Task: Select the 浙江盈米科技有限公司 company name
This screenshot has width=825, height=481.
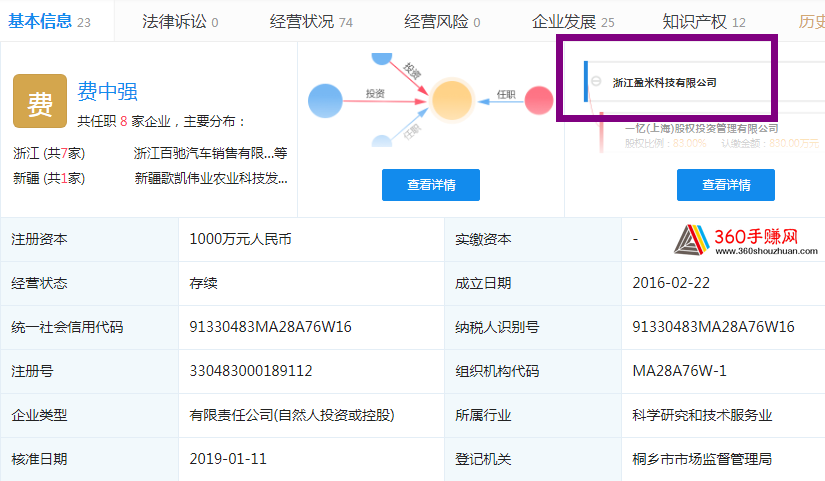Action: [665, 83]
